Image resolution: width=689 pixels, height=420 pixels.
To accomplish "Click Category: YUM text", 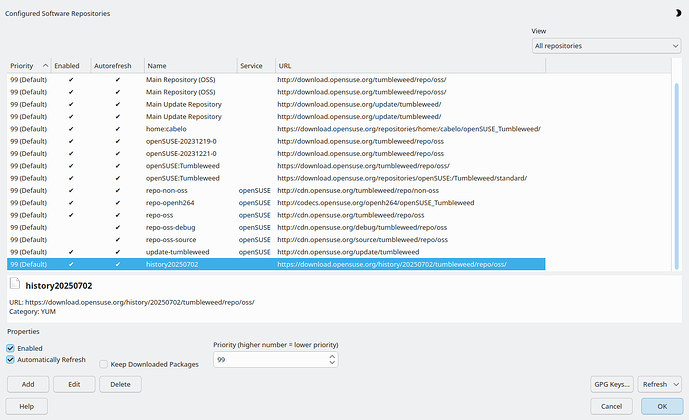I will [33, 311].
